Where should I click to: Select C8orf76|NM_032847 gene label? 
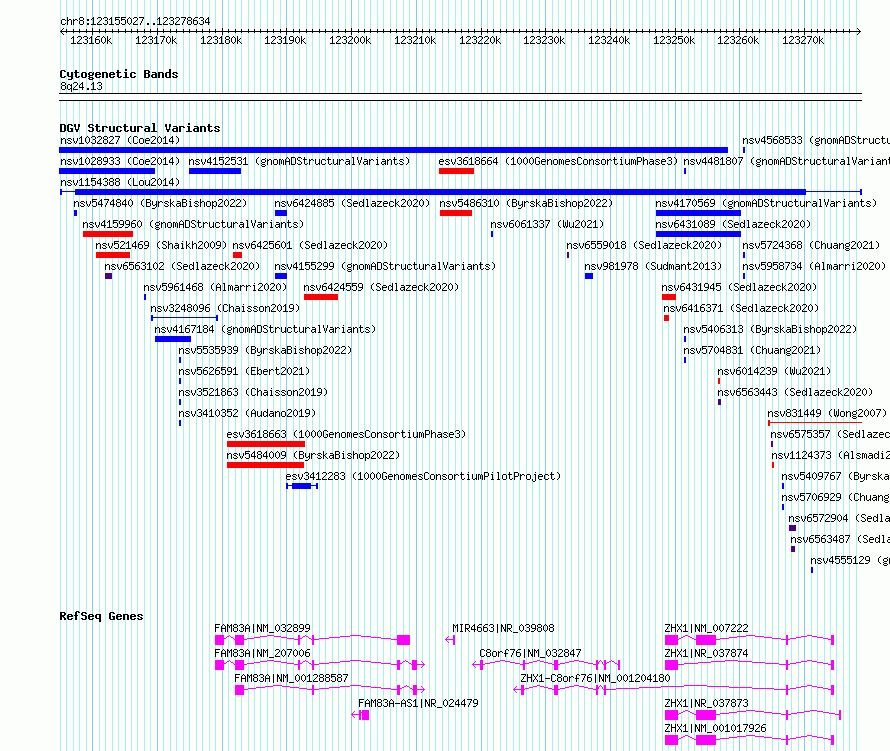click(x=530, y=653)
